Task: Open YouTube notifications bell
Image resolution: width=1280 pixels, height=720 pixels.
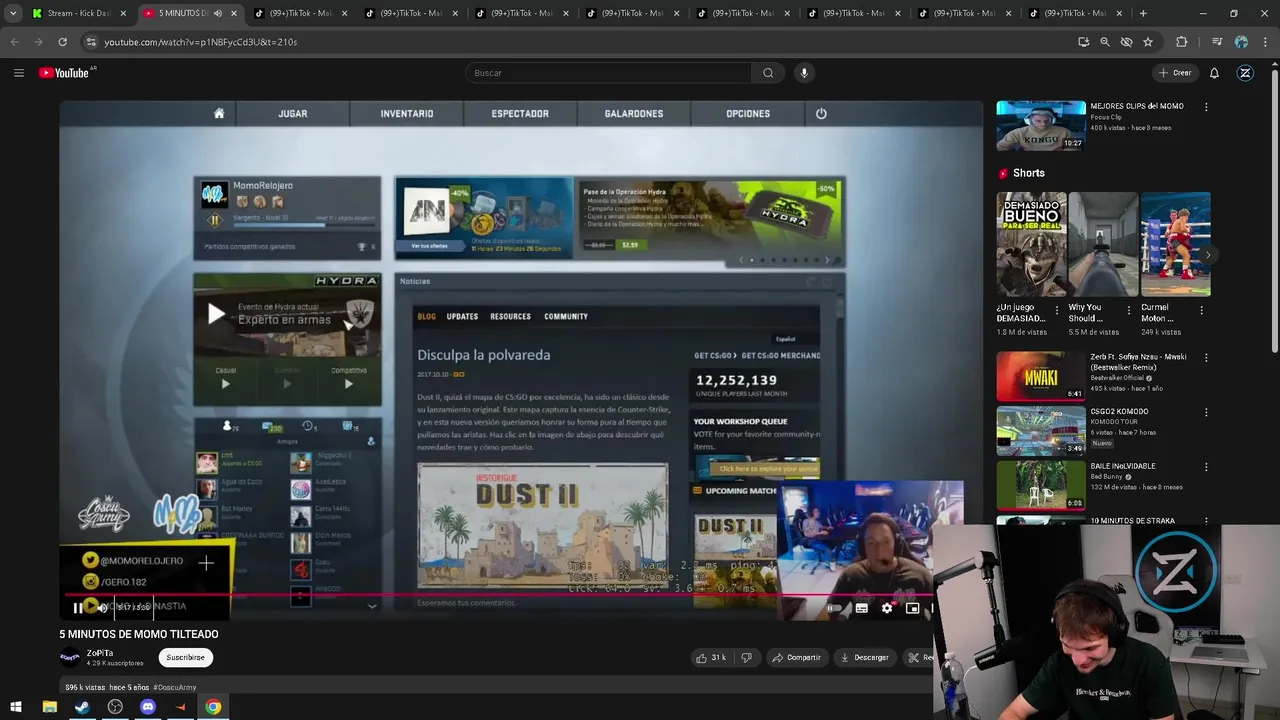Action: click(1214, 73)
